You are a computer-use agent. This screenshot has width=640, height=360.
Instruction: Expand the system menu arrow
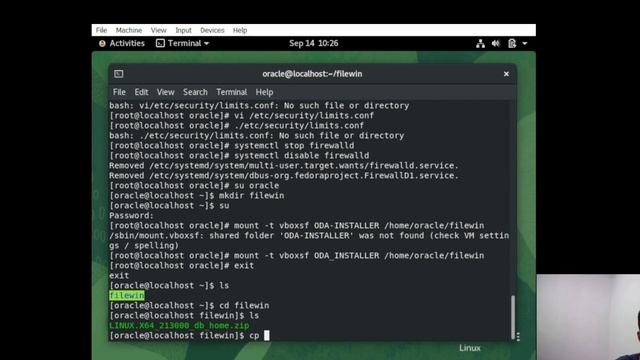pyautogui.click(x=525, y=43)
